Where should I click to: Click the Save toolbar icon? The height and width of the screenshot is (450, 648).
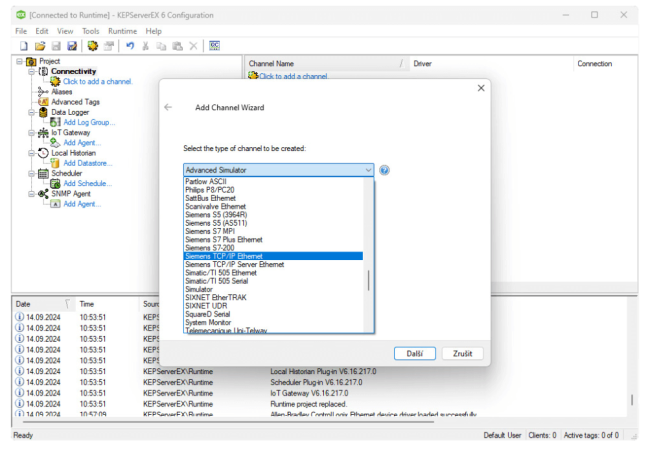pos(56,46)
